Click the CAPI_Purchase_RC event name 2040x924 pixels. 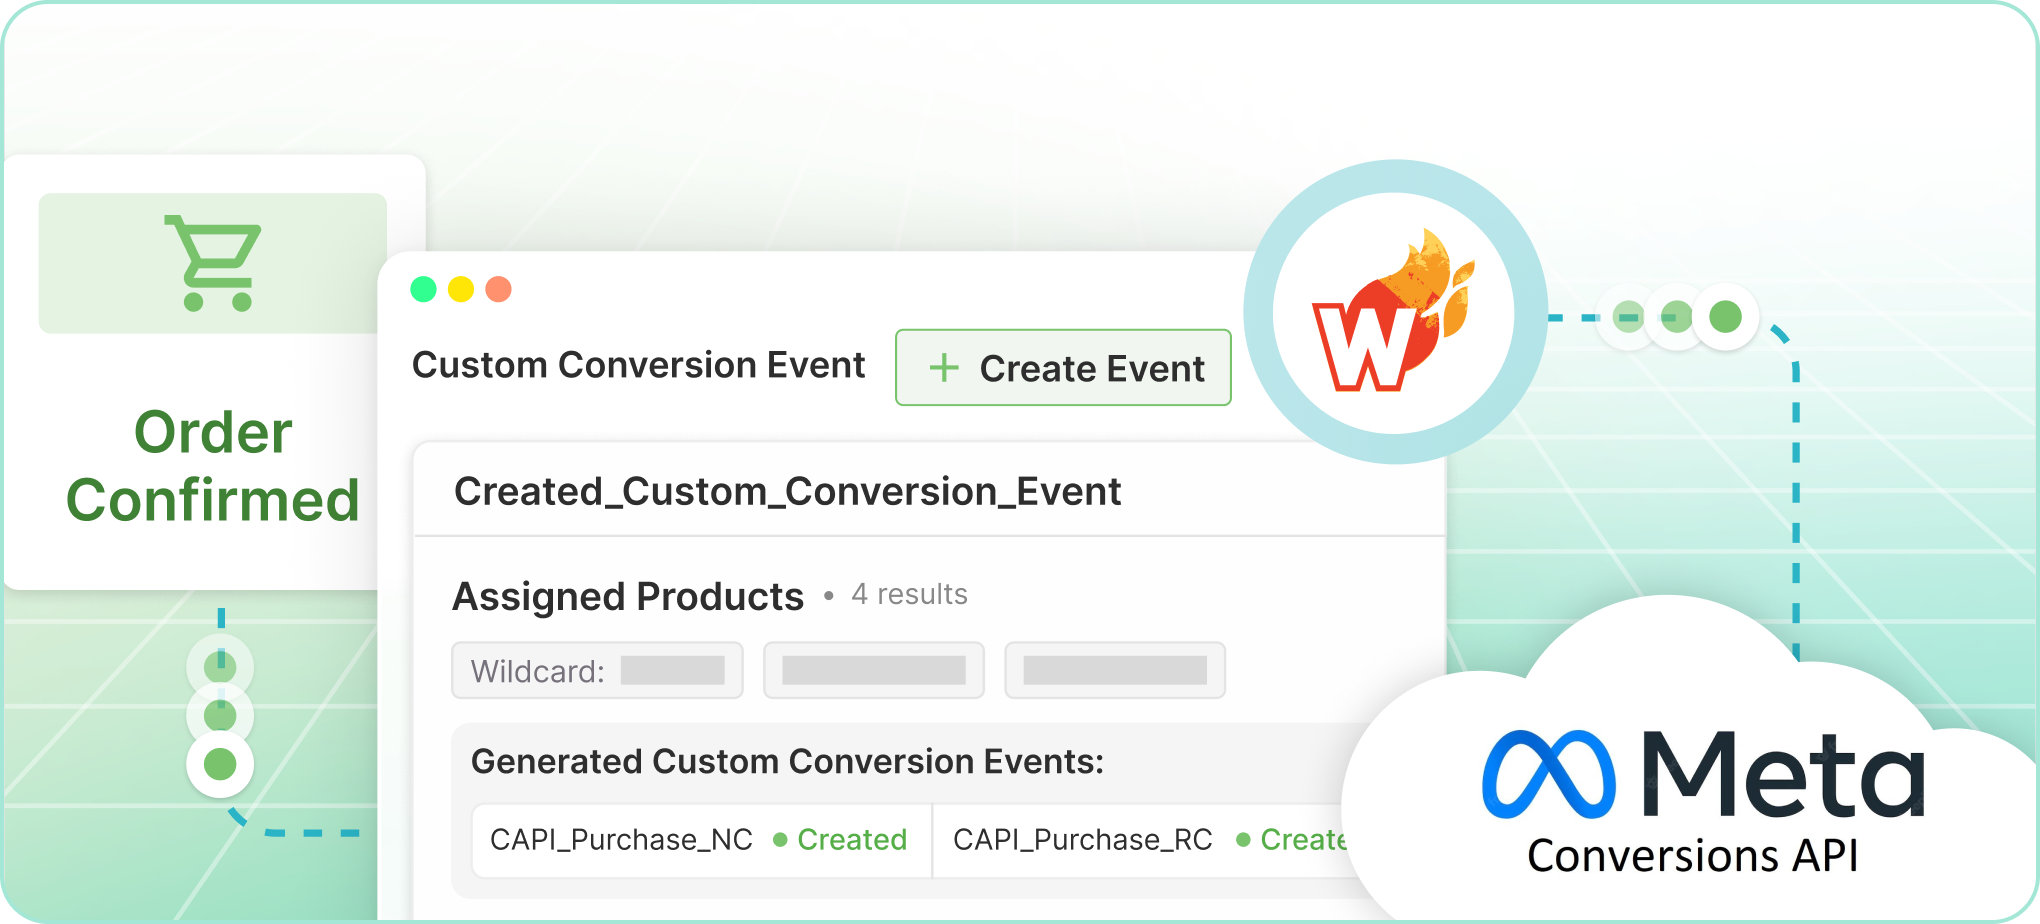point(1082,840)
